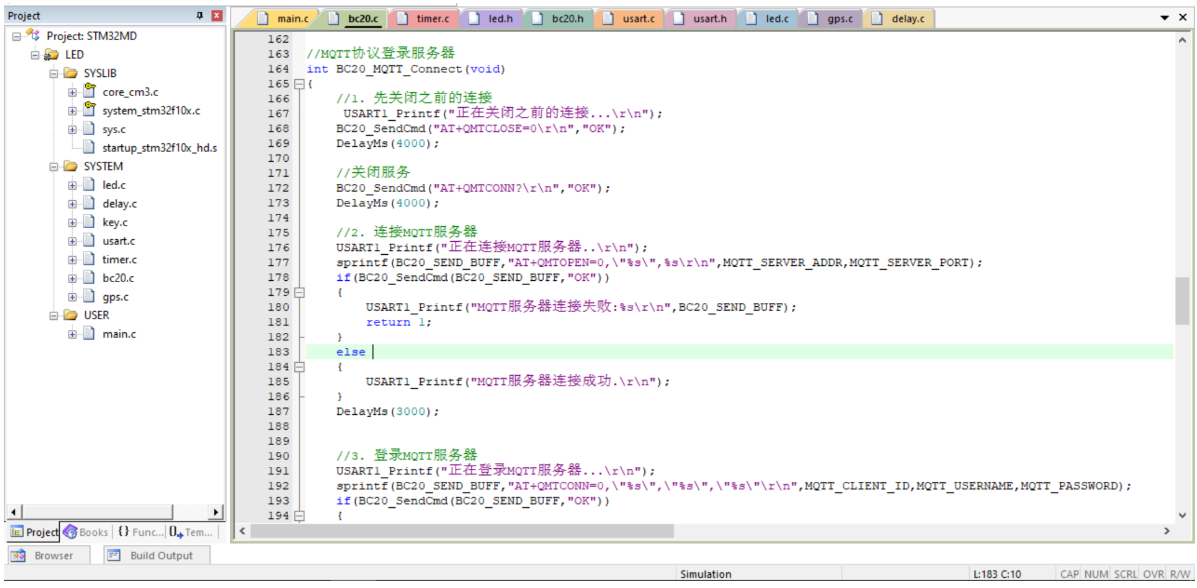Switch to the Project panel tab
Screen dimensions: 1197x588
click(34, 532)
